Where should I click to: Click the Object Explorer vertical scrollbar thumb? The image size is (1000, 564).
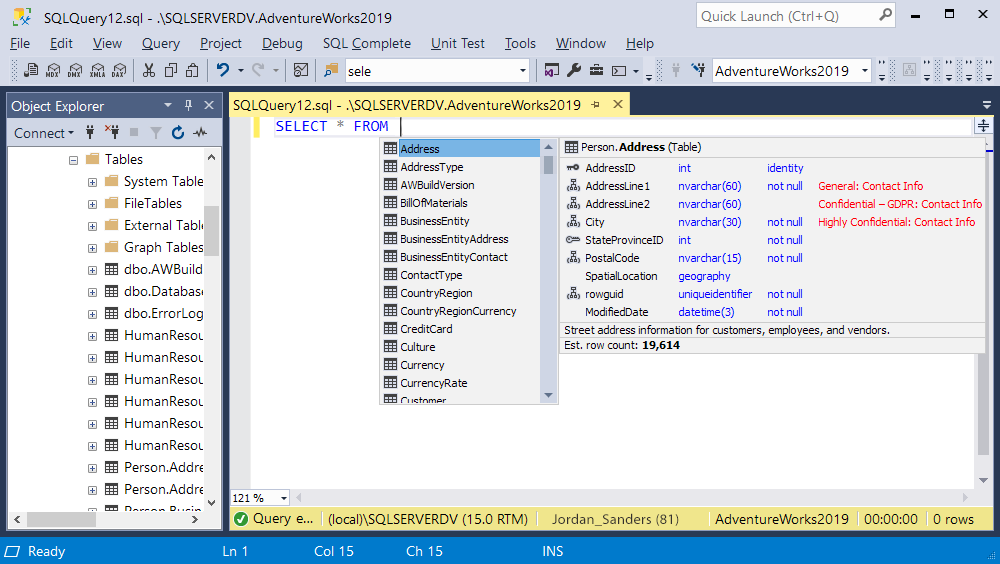pos(211,230)
